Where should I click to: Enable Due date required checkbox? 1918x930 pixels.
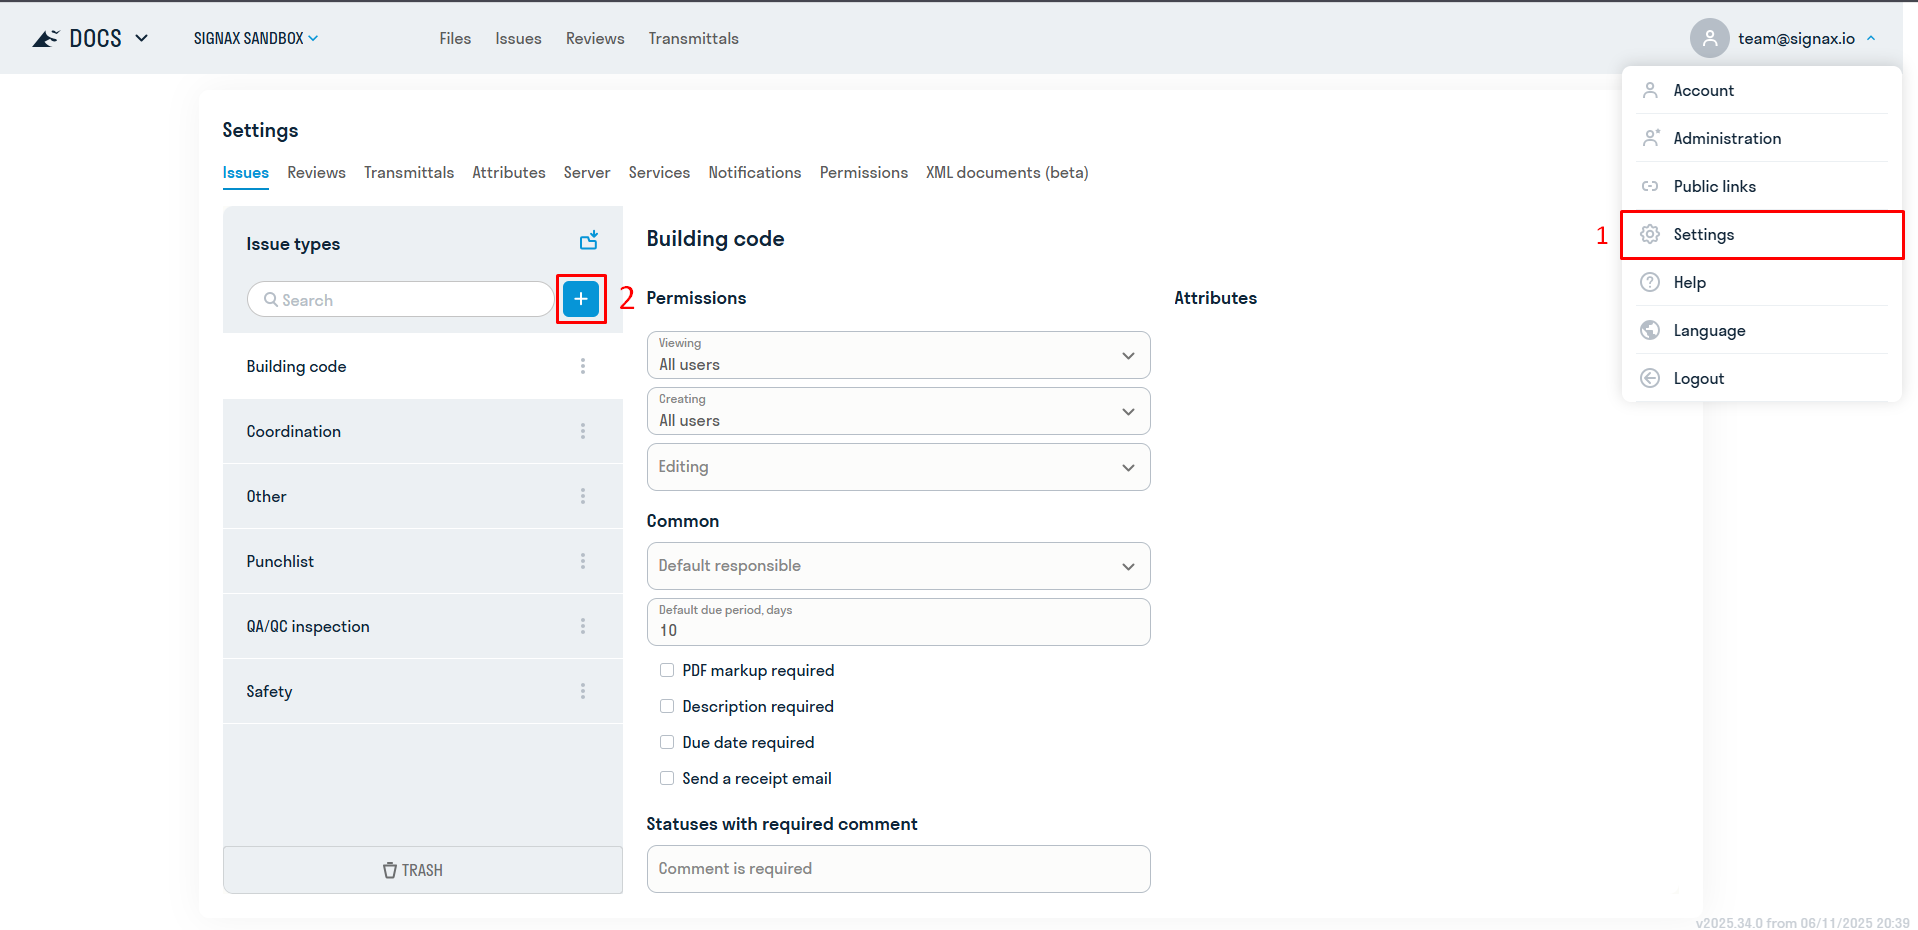click(x=667, y=742)
